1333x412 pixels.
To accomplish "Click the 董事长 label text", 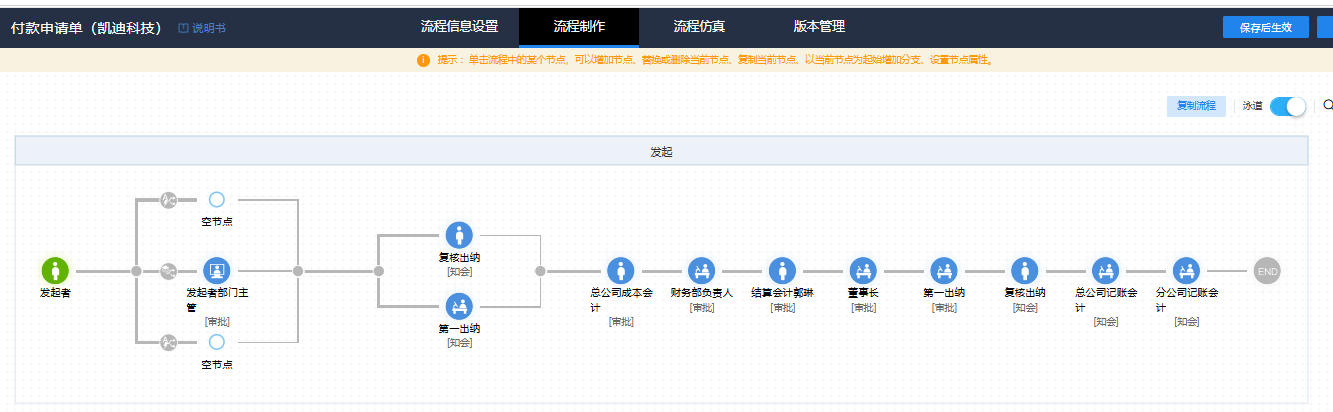I will [x=863, y=293].
